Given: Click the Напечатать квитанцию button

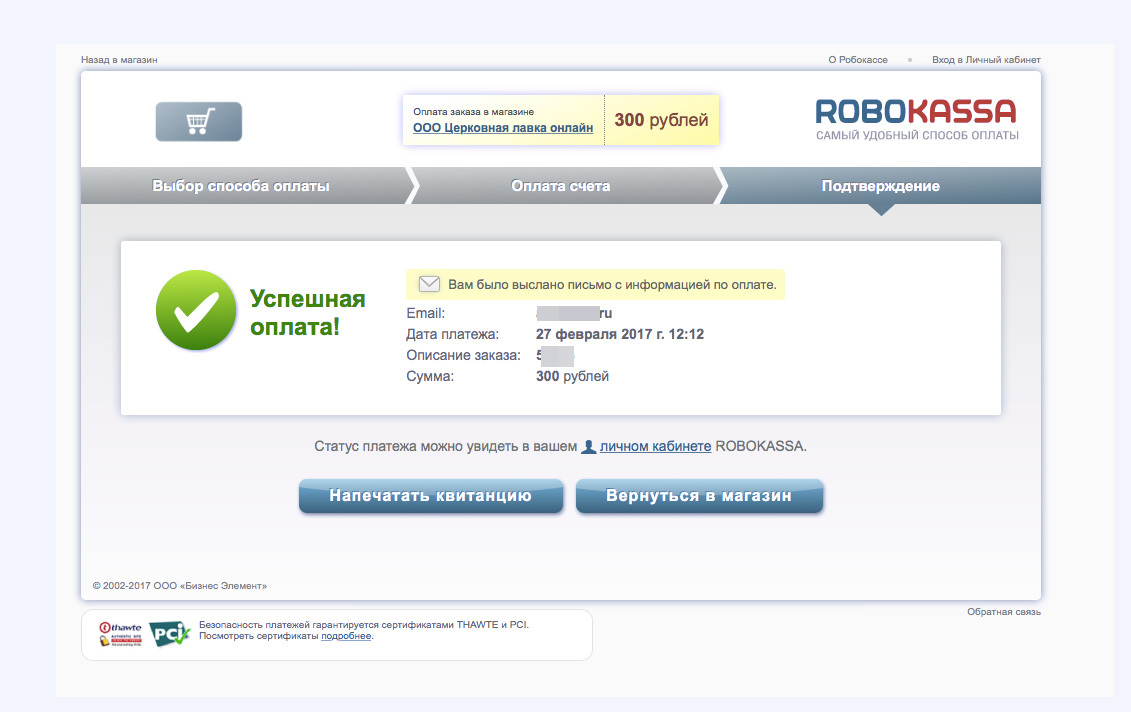Looking at the screenshot, I should [431, 496].
